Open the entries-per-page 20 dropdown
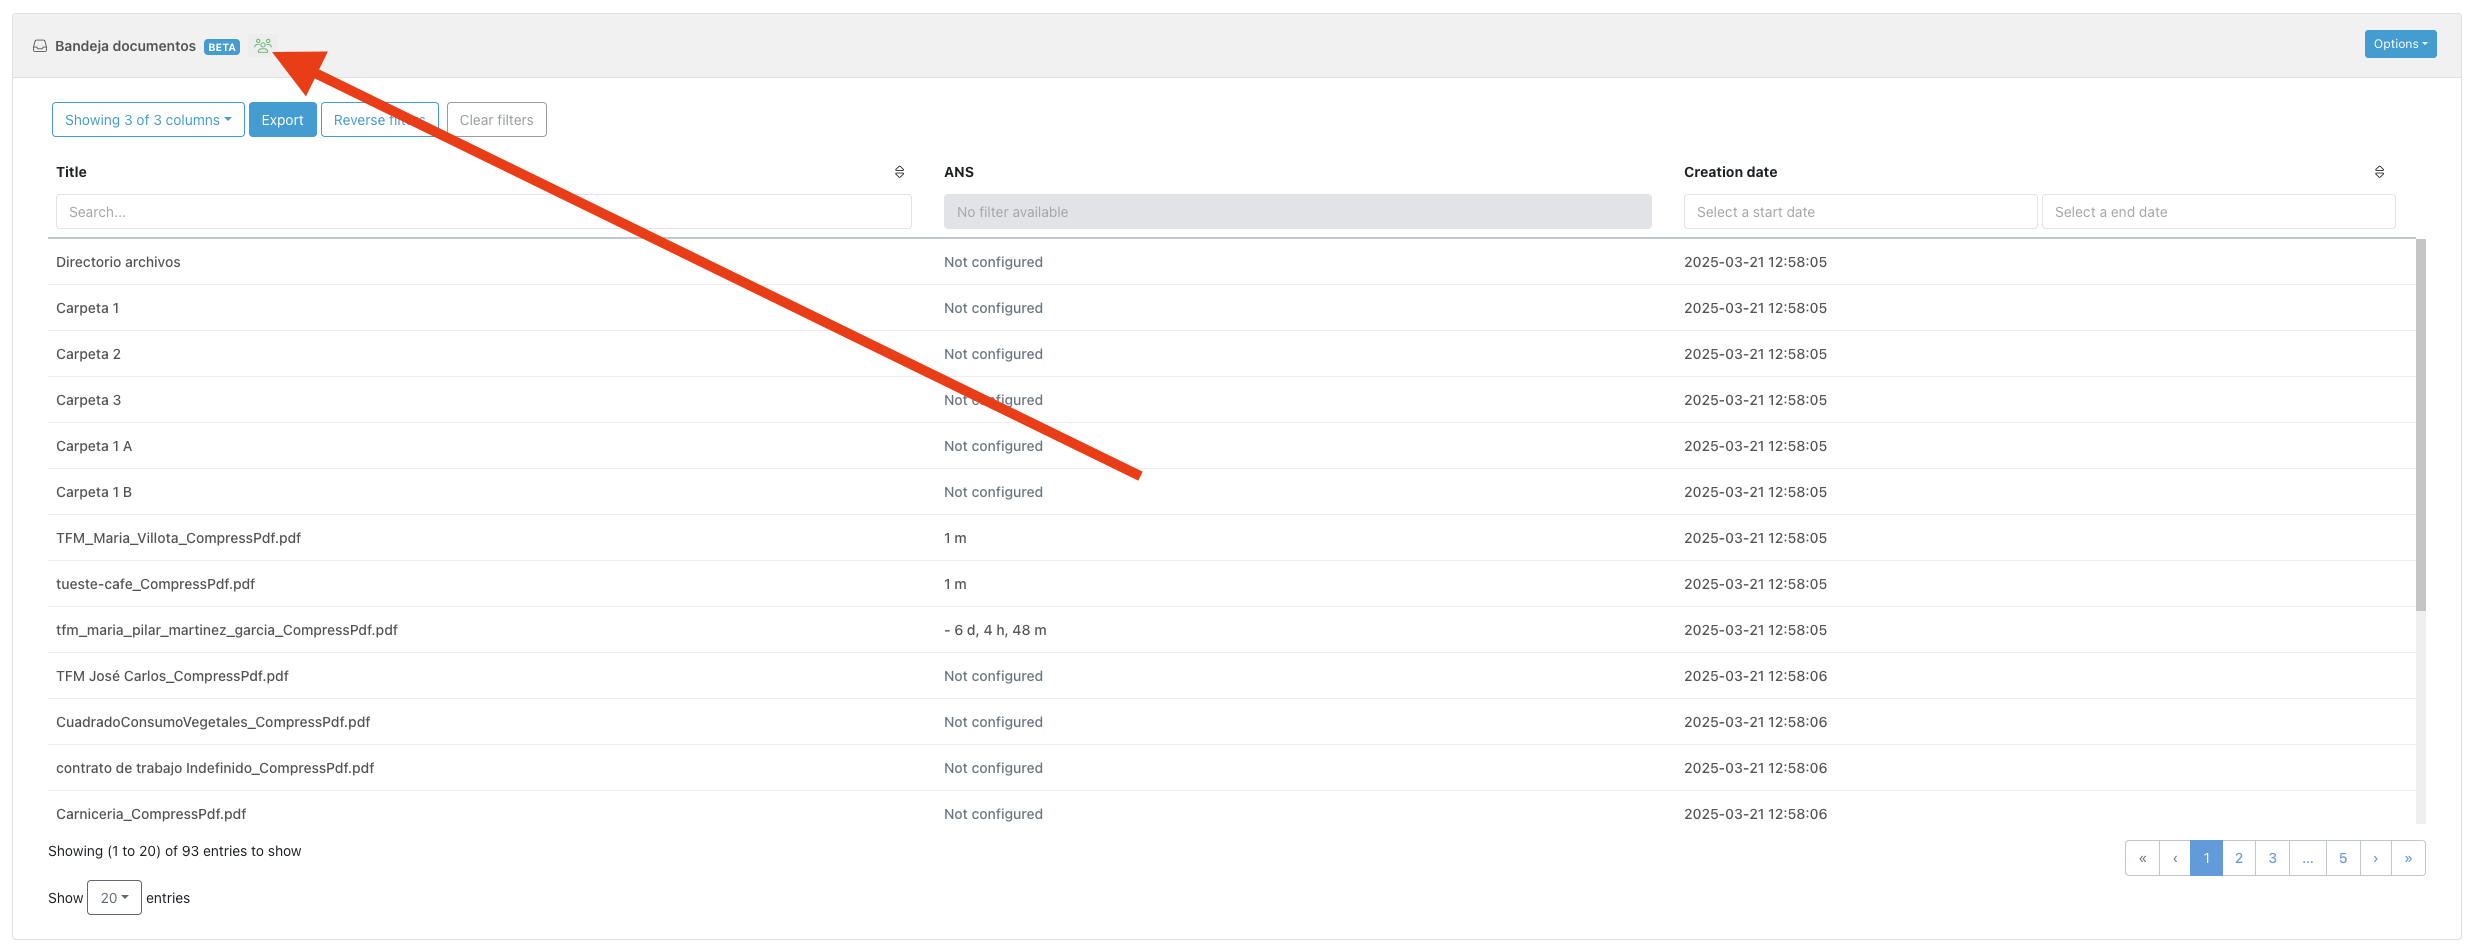 pyautogui.click(x=114, y=898)
